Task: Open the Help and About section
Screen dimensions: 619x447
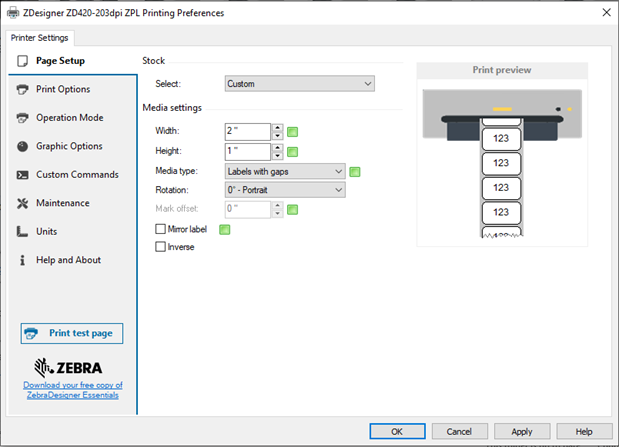Action: coord(73,260)
